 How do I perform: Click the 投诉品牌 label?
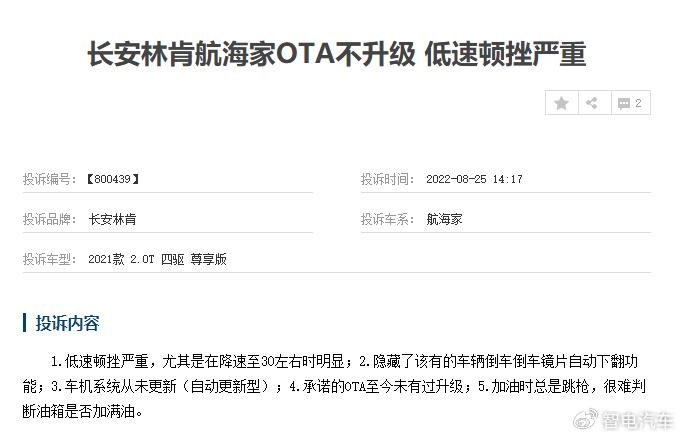coord(49,219)
